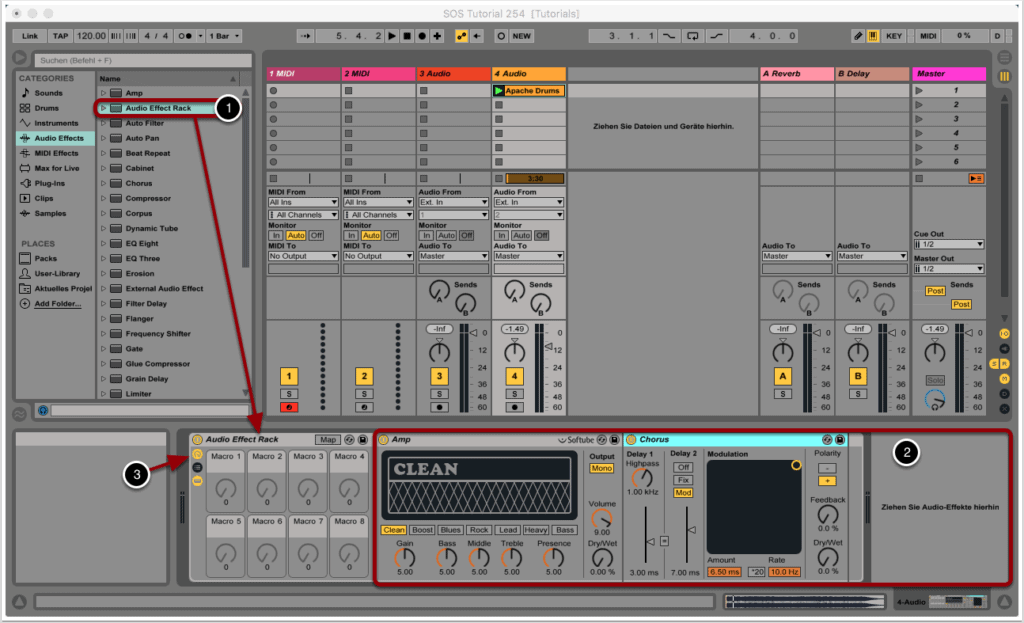Solo track 3 Audio

(439, 394)
